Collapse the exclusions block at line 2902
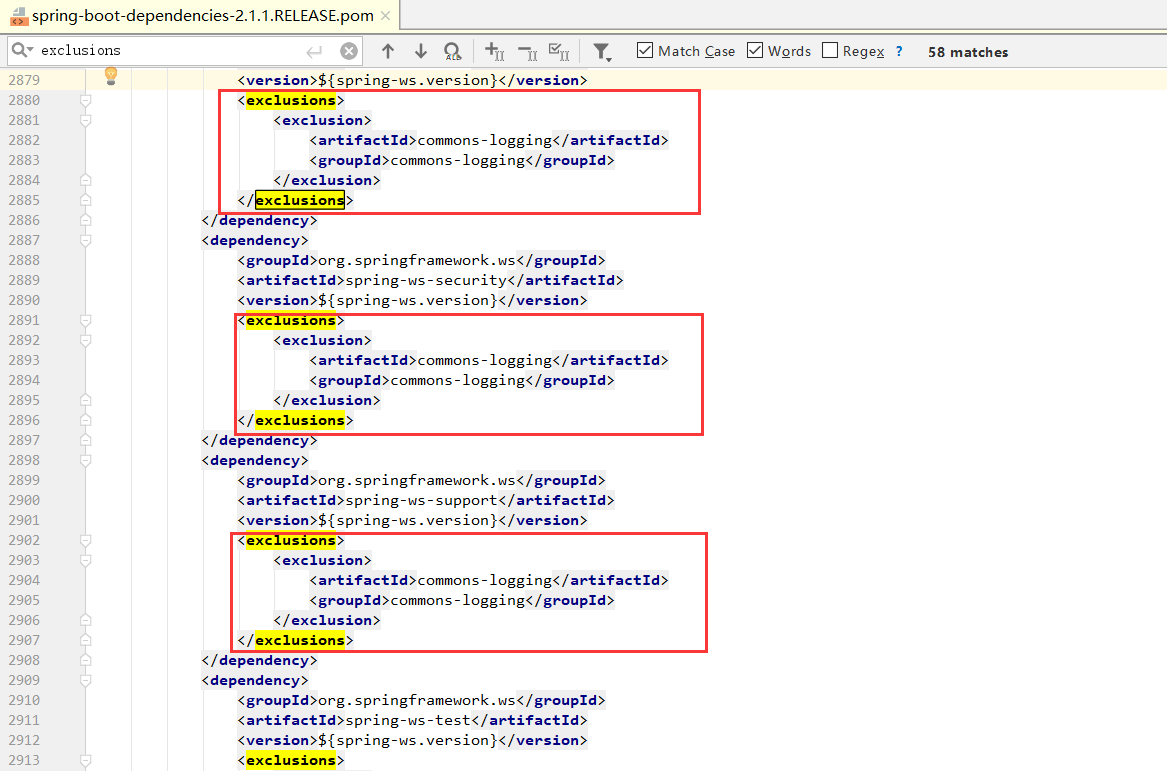1167x771 pixels. point(86,540)
